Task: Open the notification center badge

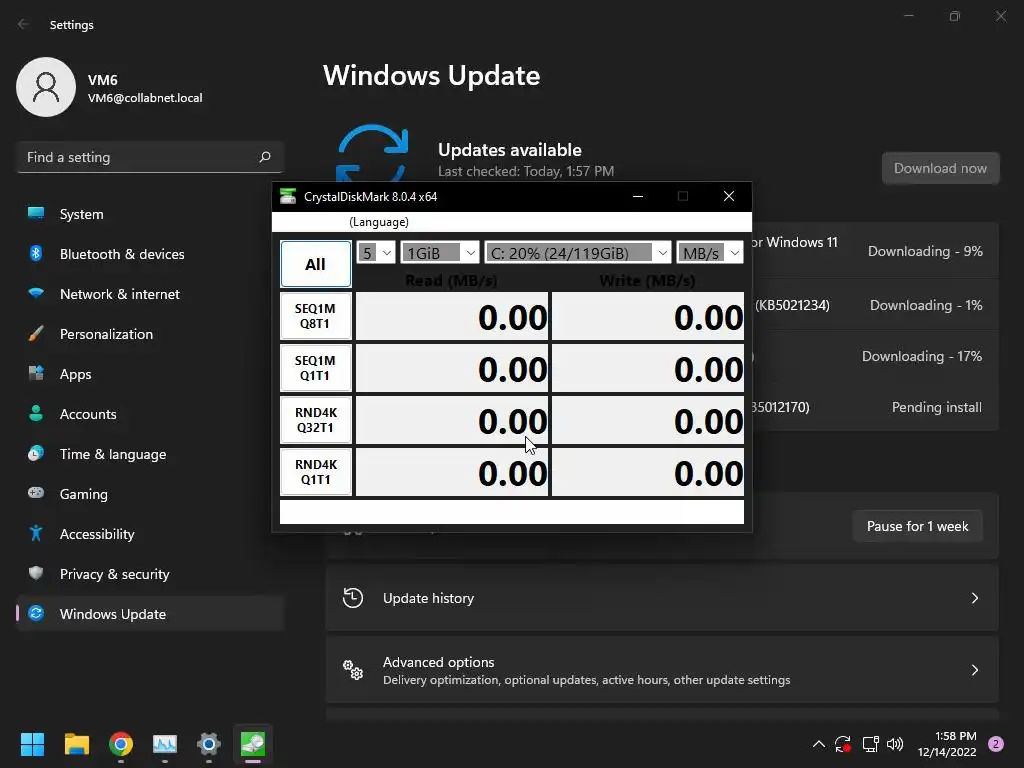Action: pos(996,744)
